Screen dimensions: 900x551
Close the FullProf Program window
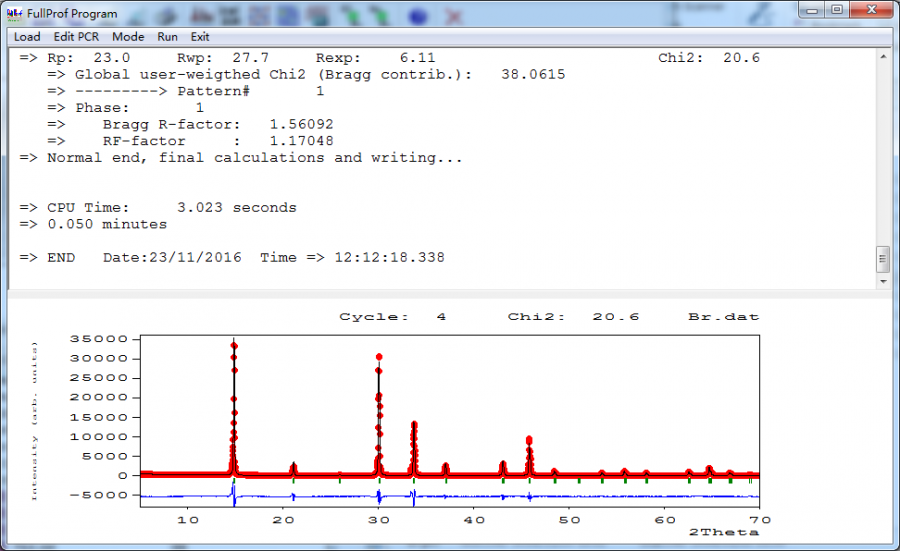tap(871, 10)
